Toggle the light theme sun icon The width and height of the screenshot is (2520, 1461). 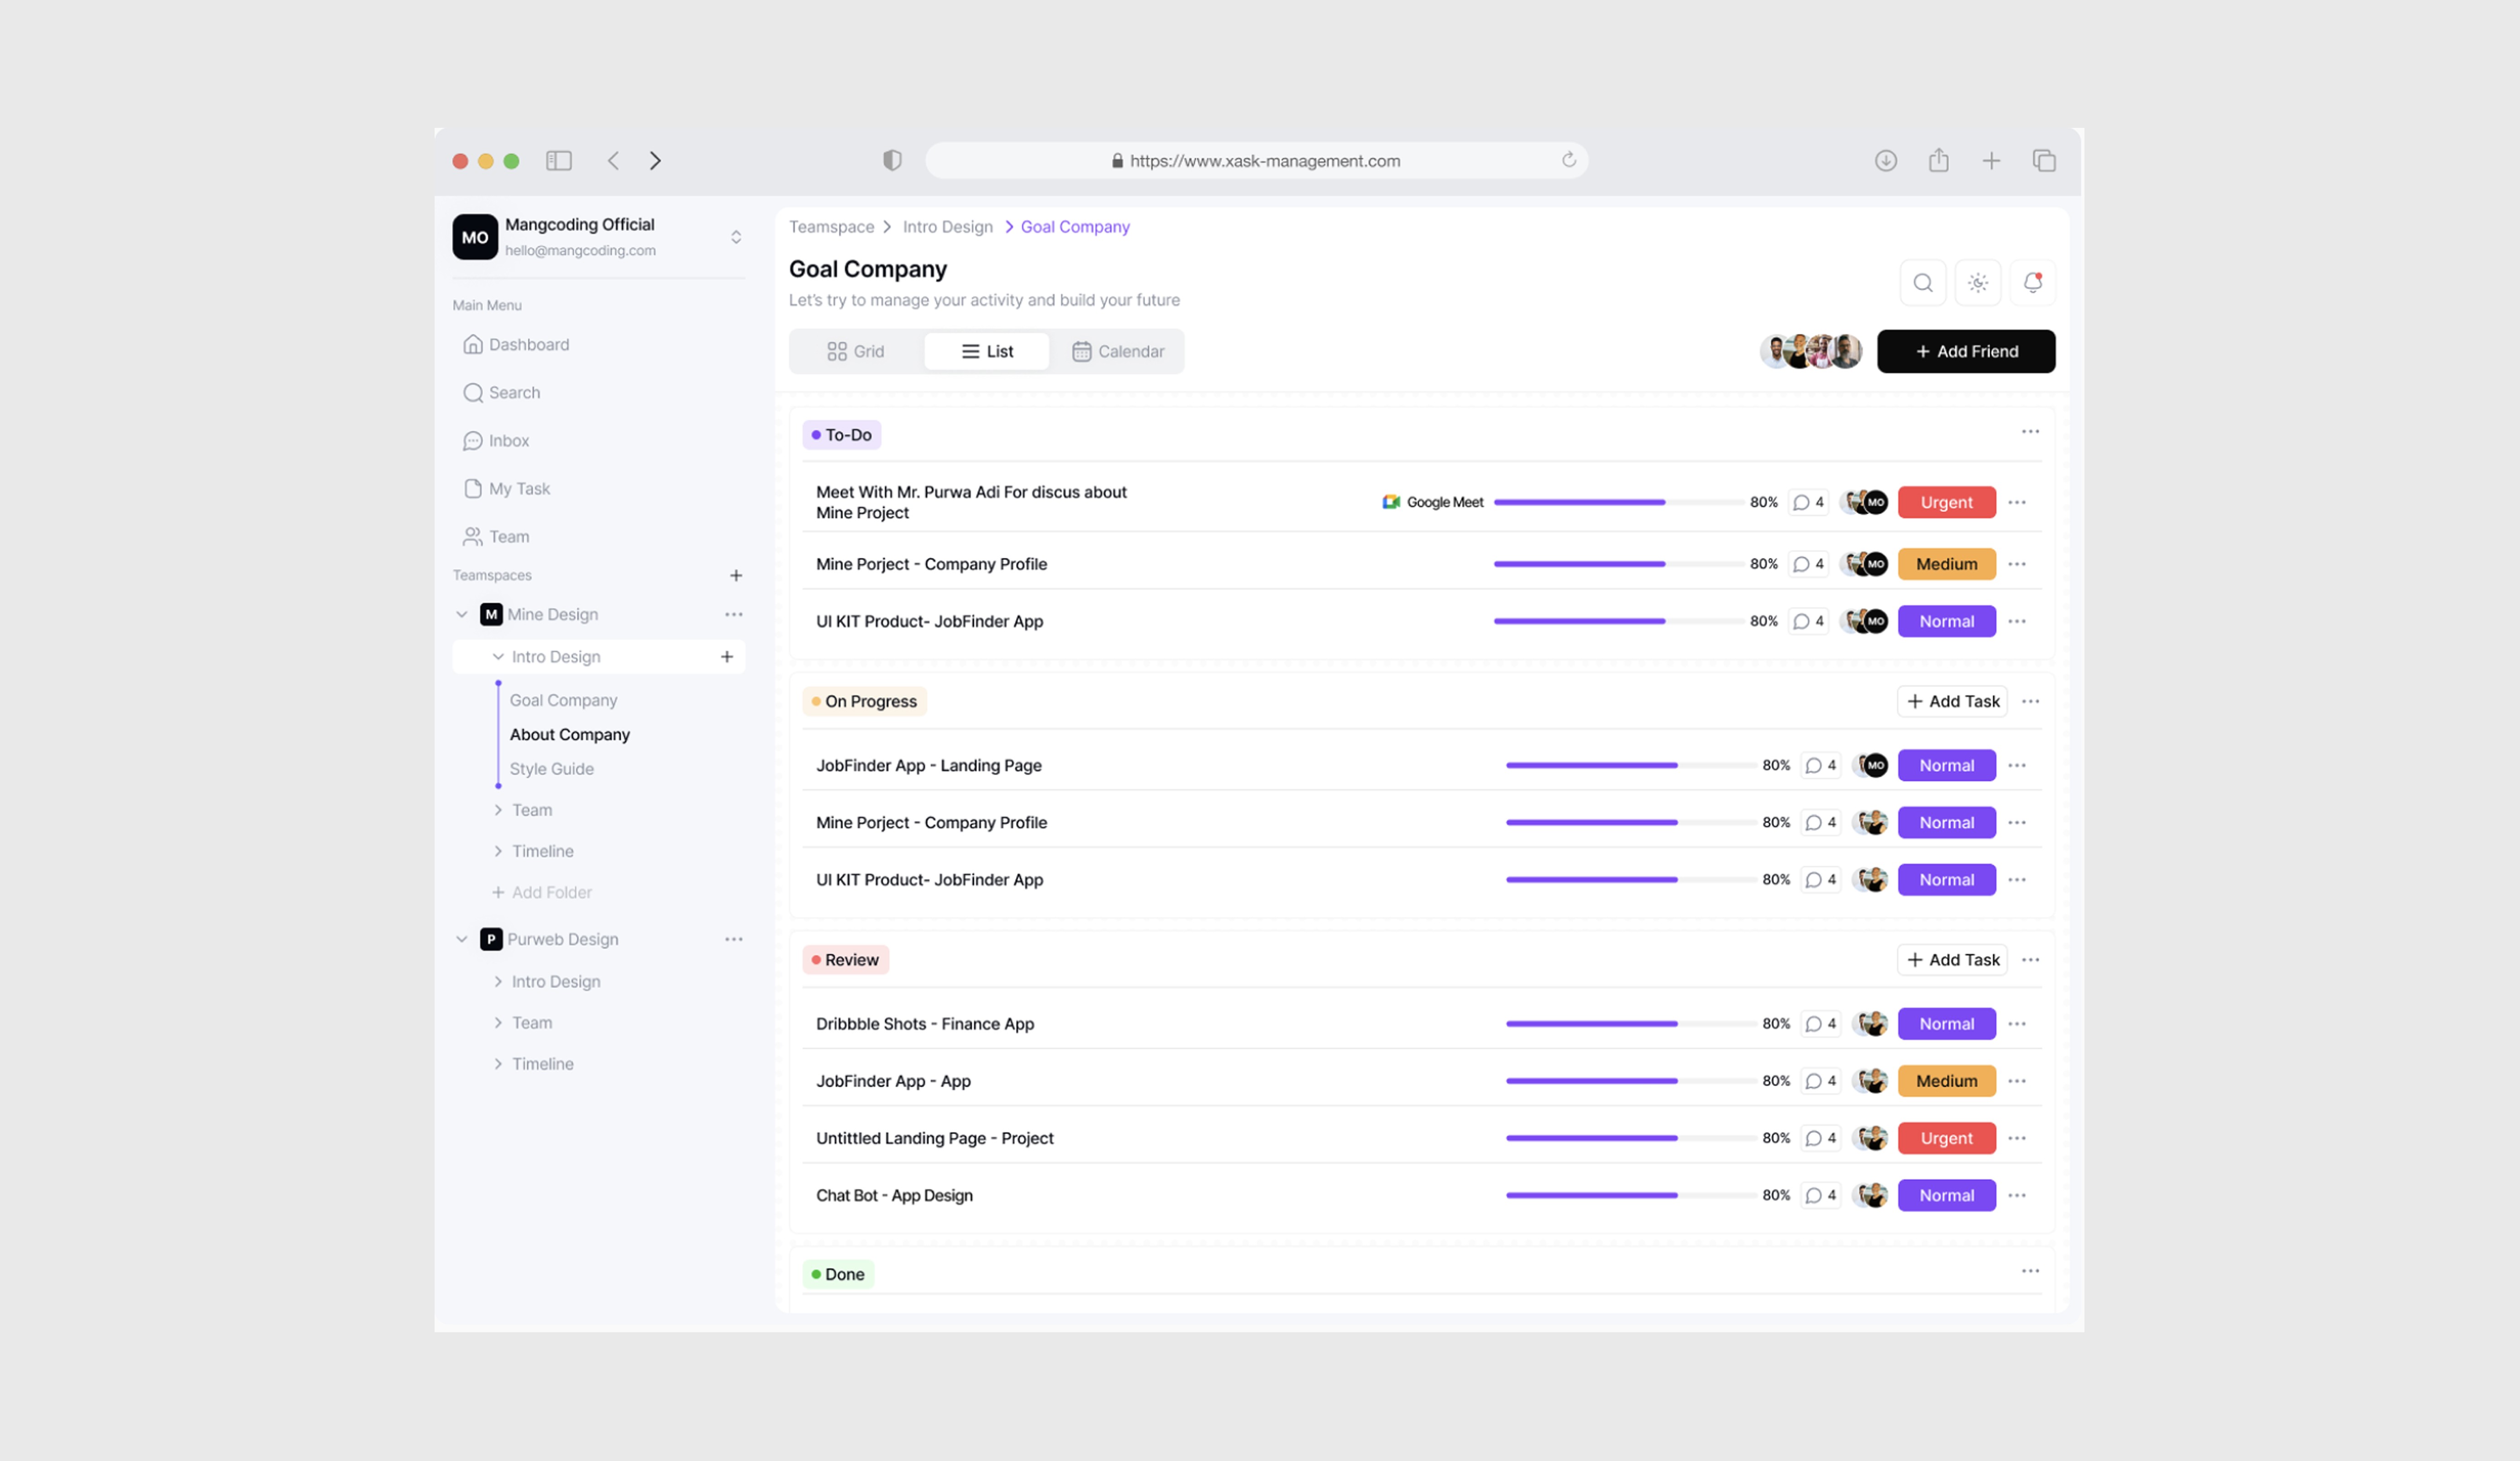pos(1977,283)
